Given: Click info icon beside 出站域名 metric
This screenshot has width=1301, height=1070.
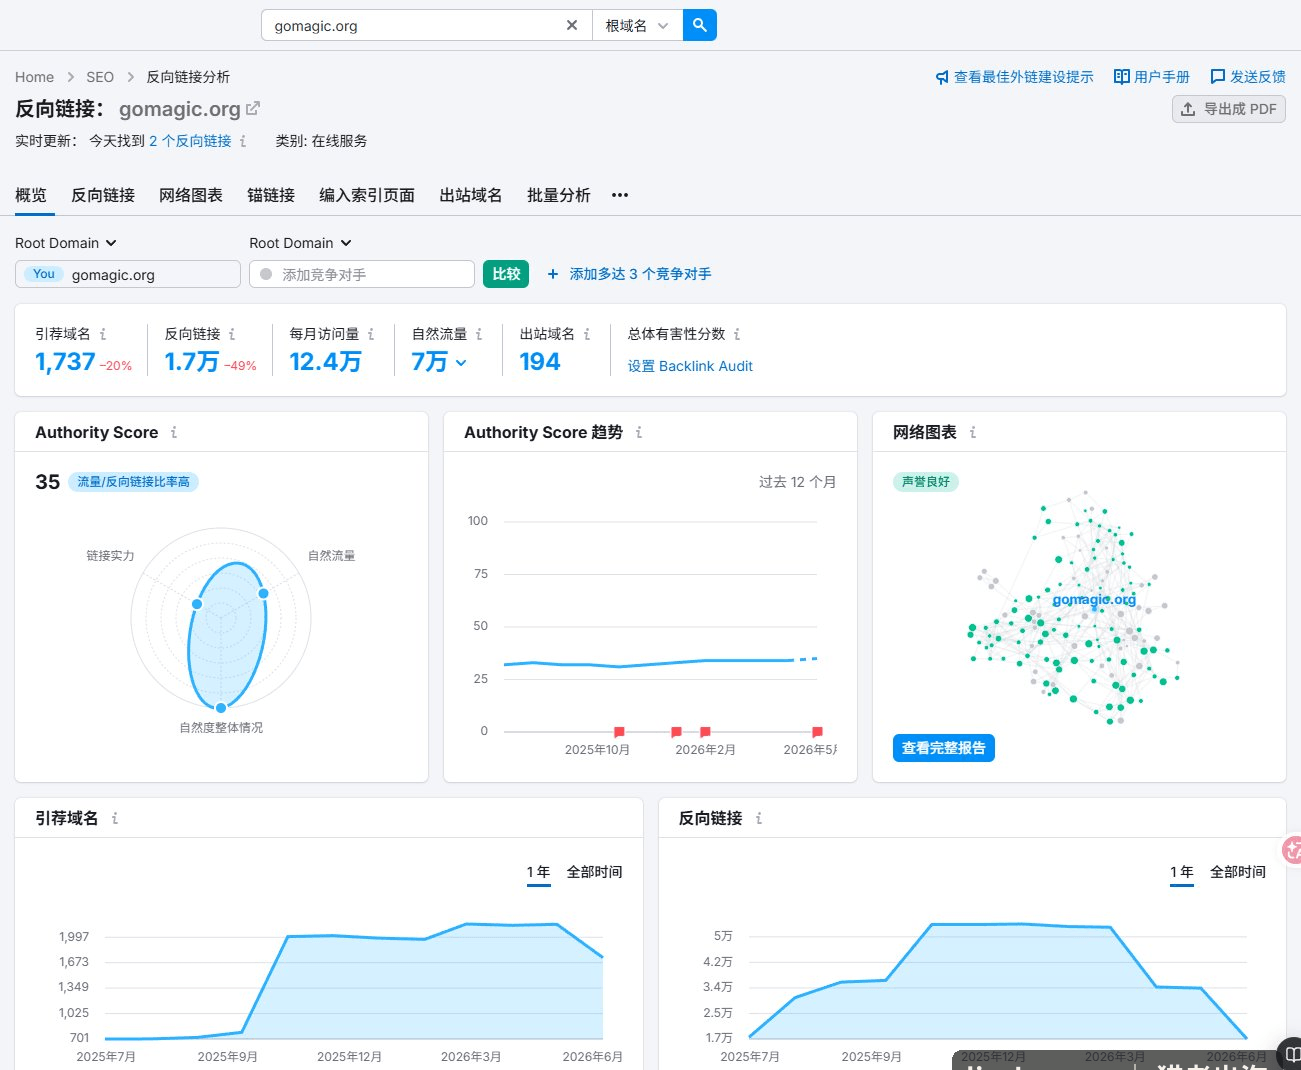Looking at the screenshot, I should pyautogui.click(x=587, y=334).
